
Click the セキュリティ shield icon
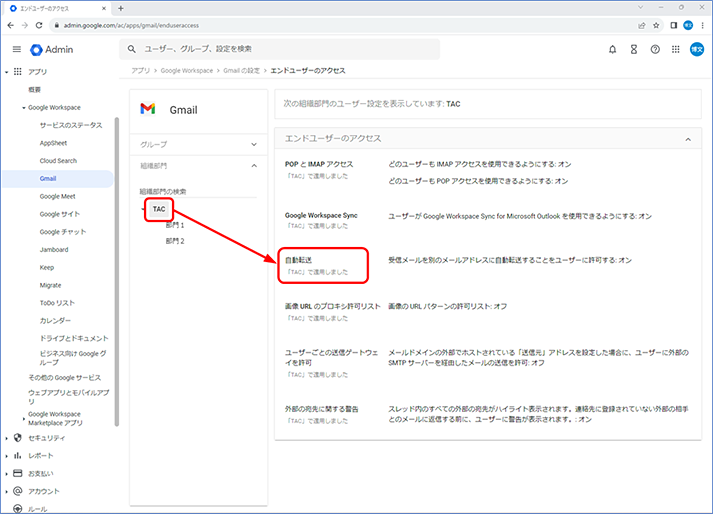point(18,438)
